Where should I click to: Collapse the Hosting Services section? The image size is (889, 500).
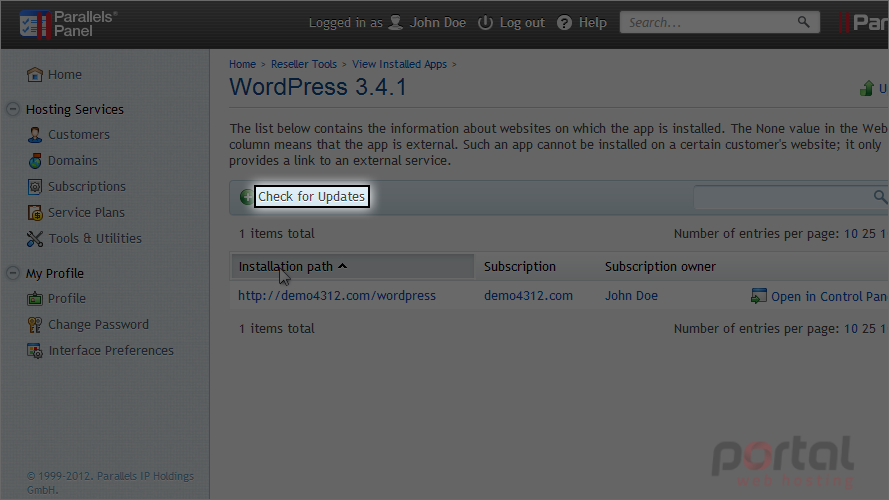point(13,109)
